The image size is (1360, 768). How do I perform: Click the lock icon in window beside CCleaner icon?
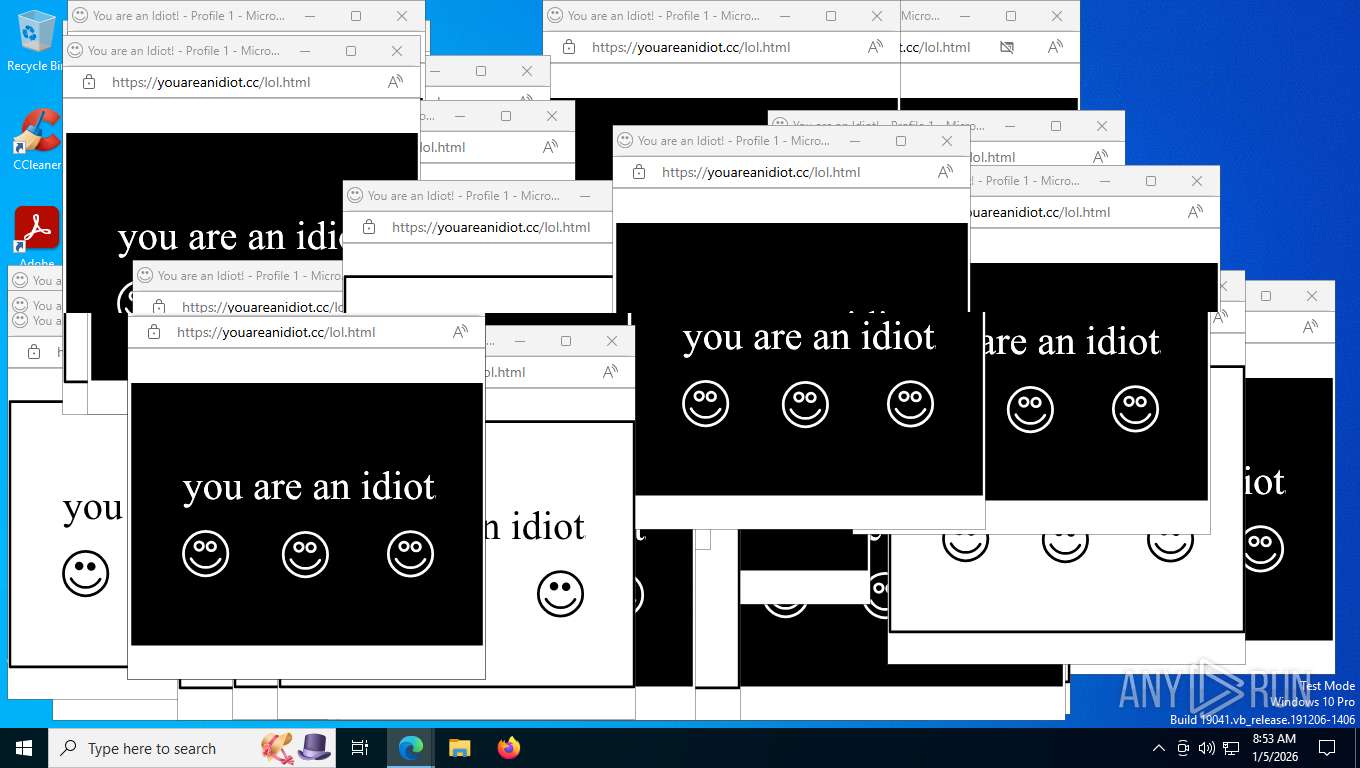coord(89,82)
